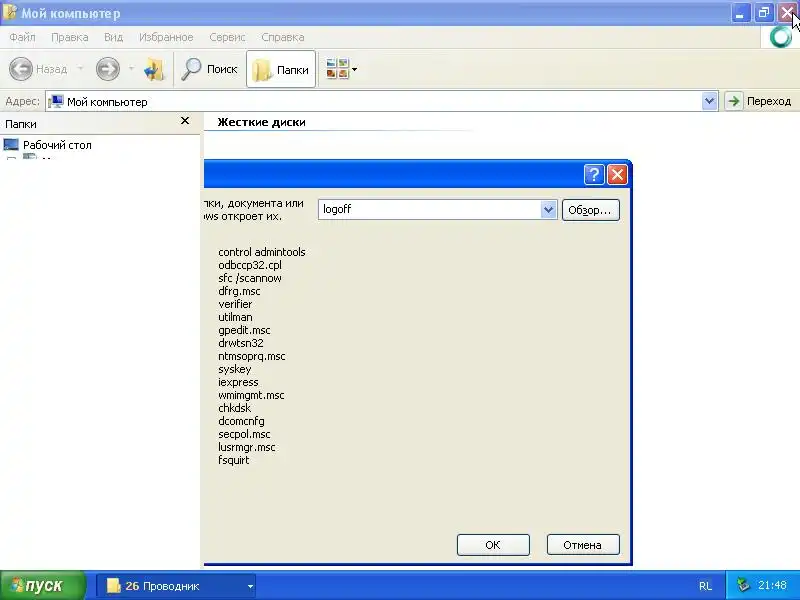Select 'wmimgmt.msc' in the list
This screenshot has height=600, width=800.
(x=251, y=395)
